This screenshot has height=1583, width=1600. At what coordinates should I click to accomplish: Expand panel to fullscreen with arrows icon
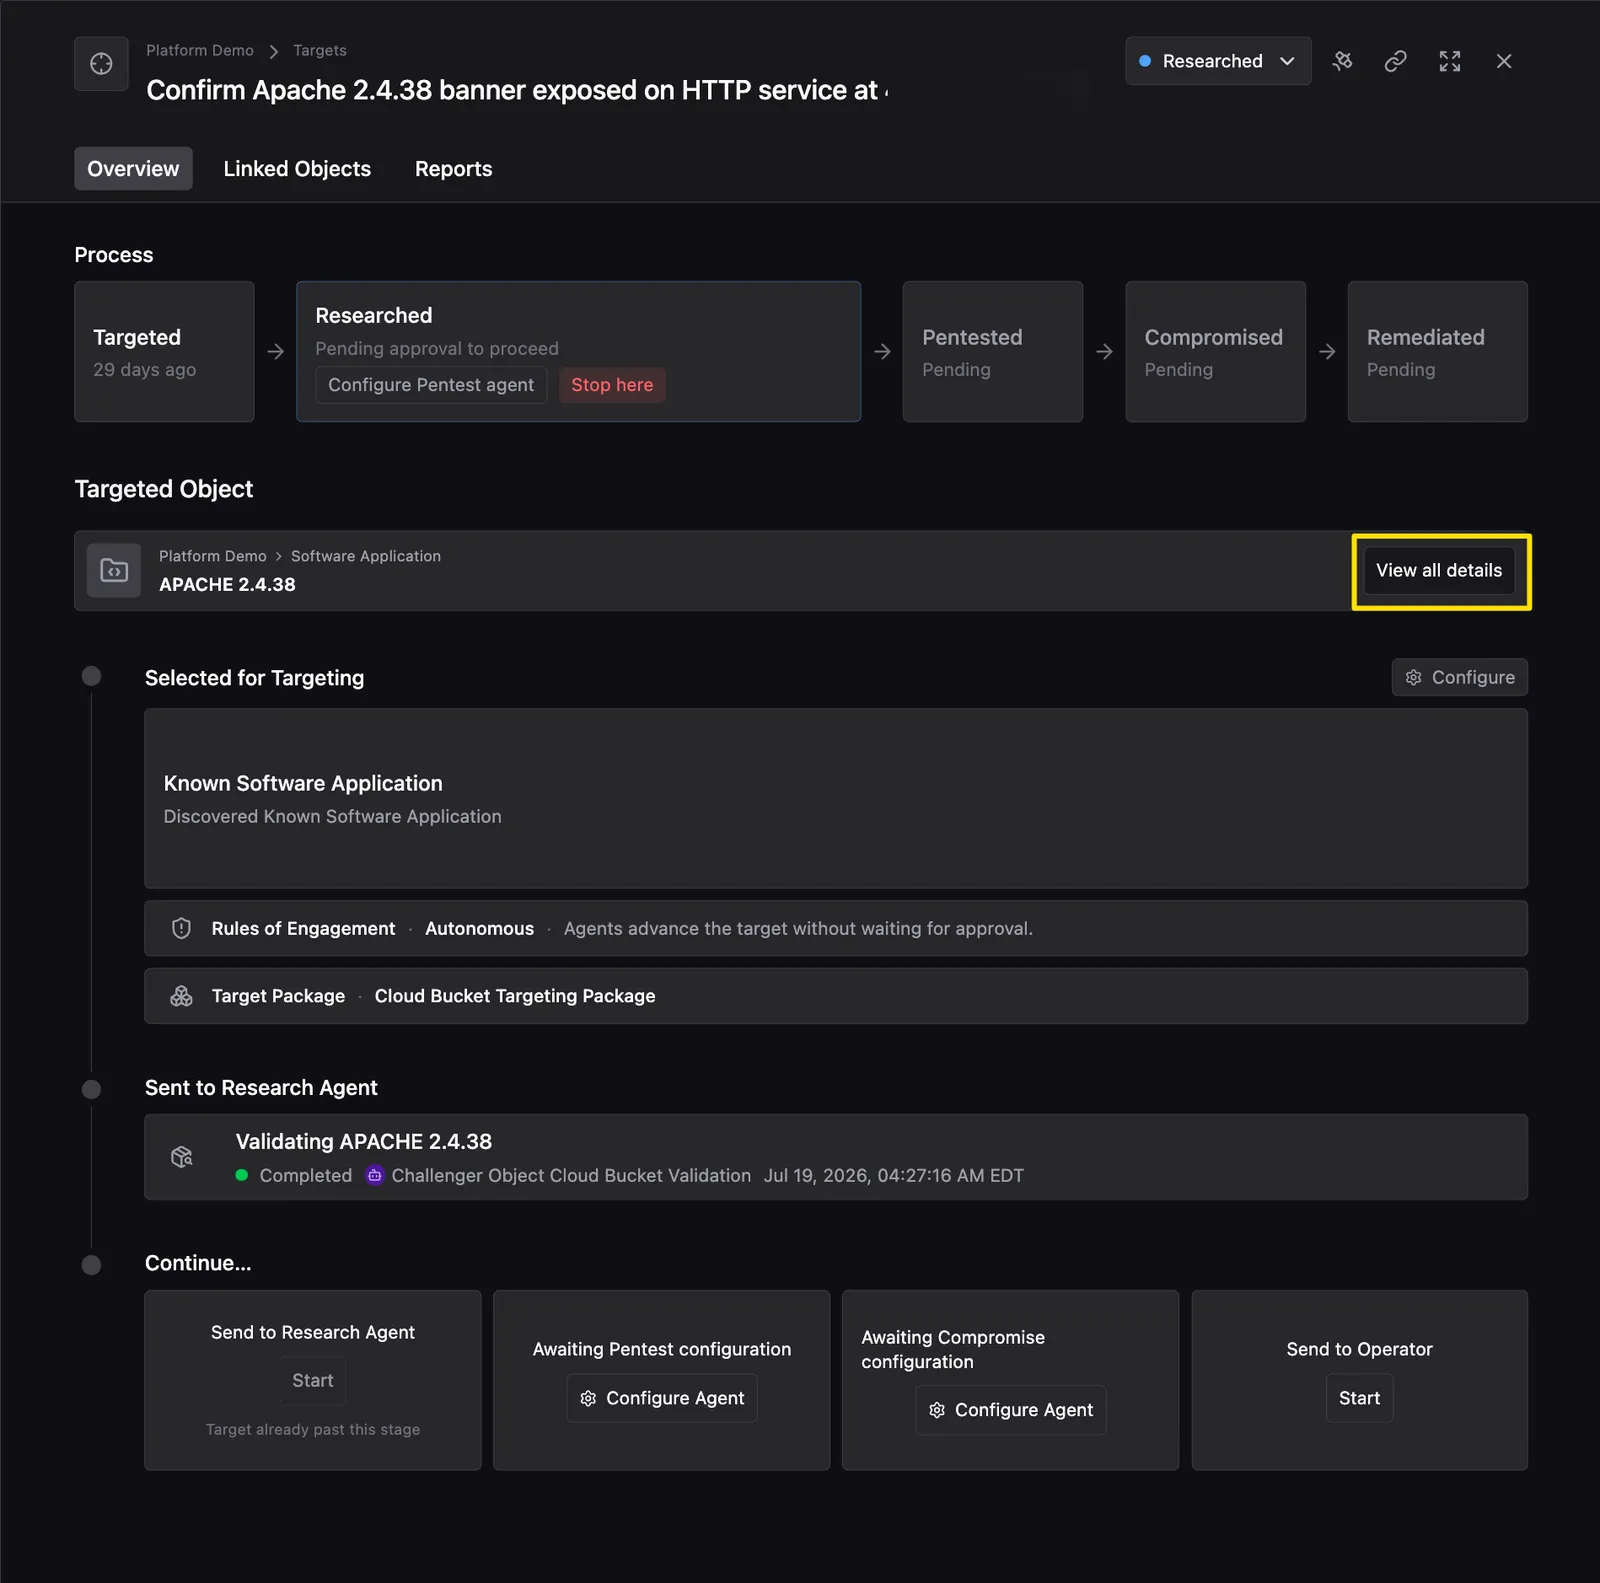click(x=1450, y=61)
